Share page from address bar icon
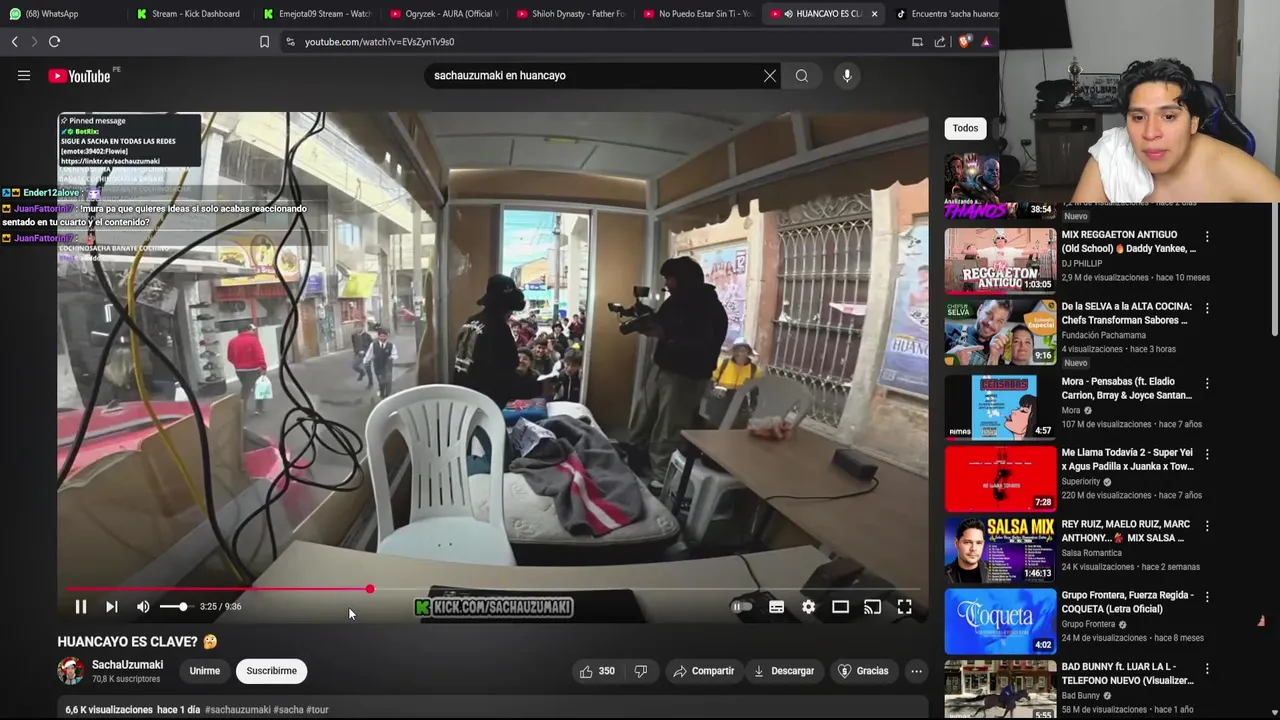Screen dimensions: 1280x720 (x=940, y=42)
